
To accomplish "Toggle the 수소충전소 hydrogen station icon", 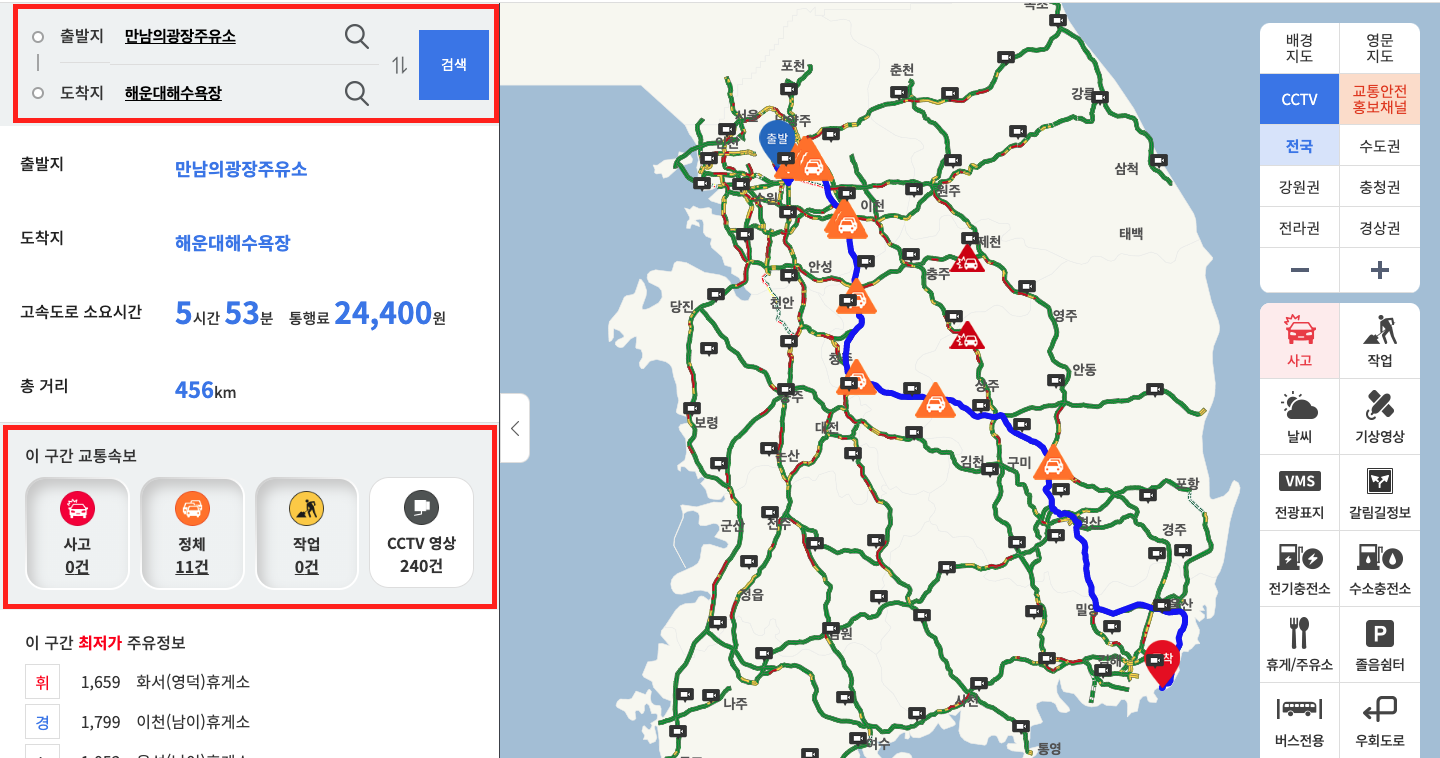I will (x=1380, y=569).
